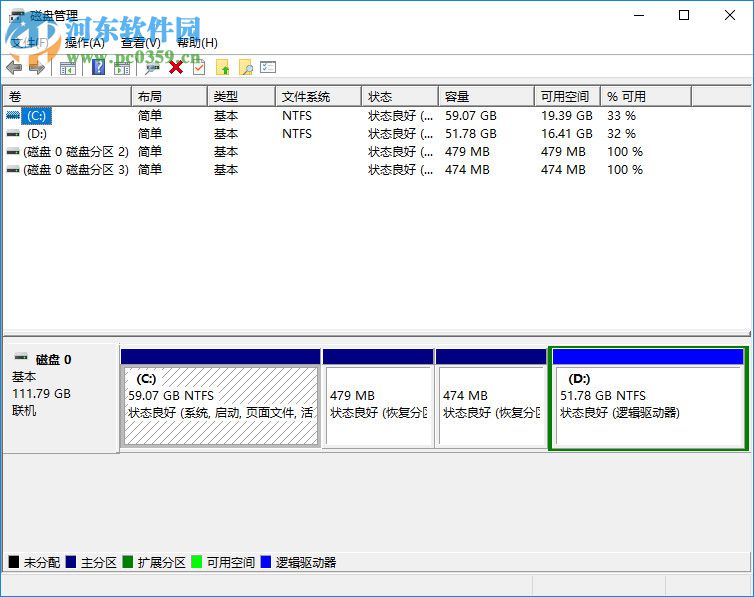
Task: Sort by the 可用空间 column header
Action: click(x=567, y=97)
